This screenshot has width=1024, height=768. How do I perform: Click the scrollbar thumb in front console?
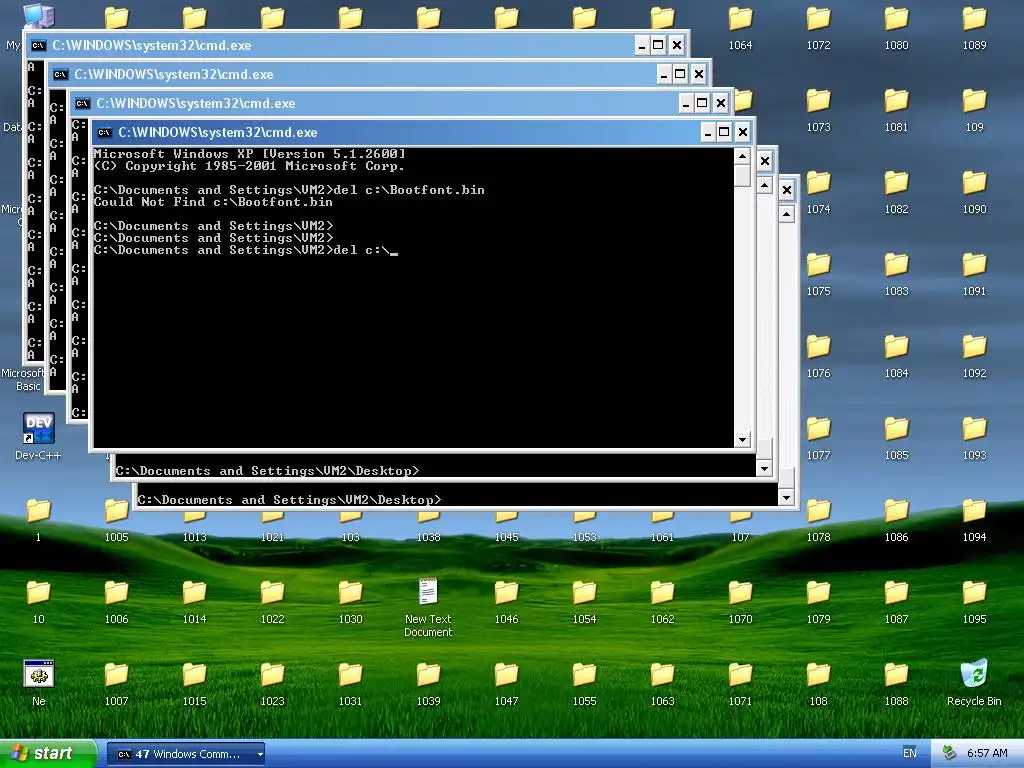coord(742,175)
